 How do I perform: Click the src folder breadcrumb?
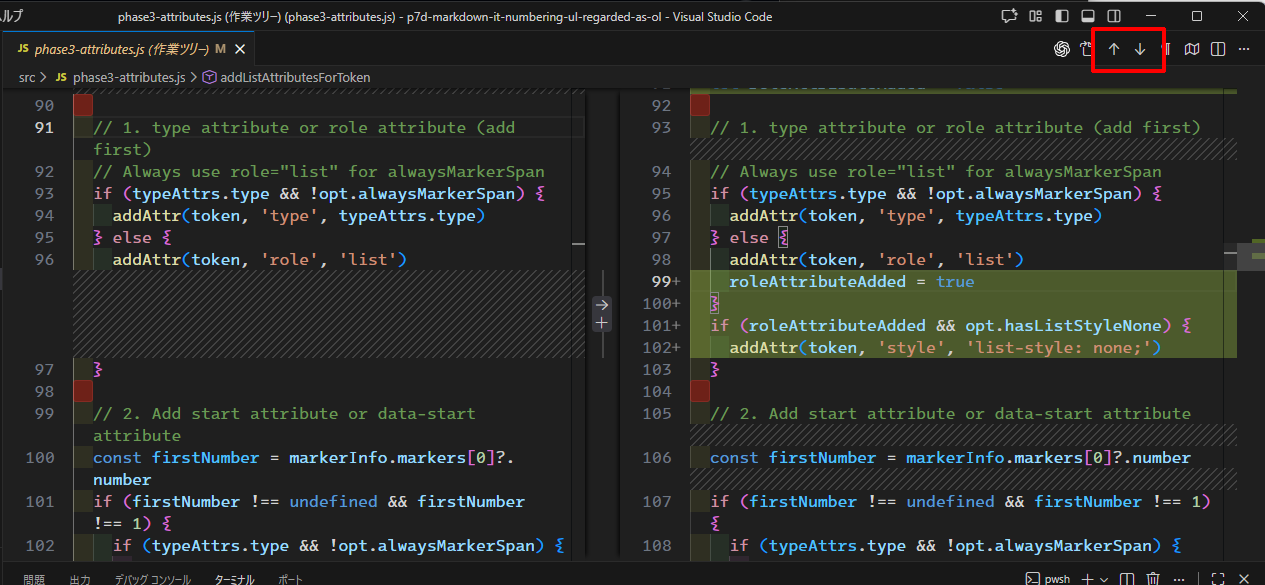click(x=27, y=77)
